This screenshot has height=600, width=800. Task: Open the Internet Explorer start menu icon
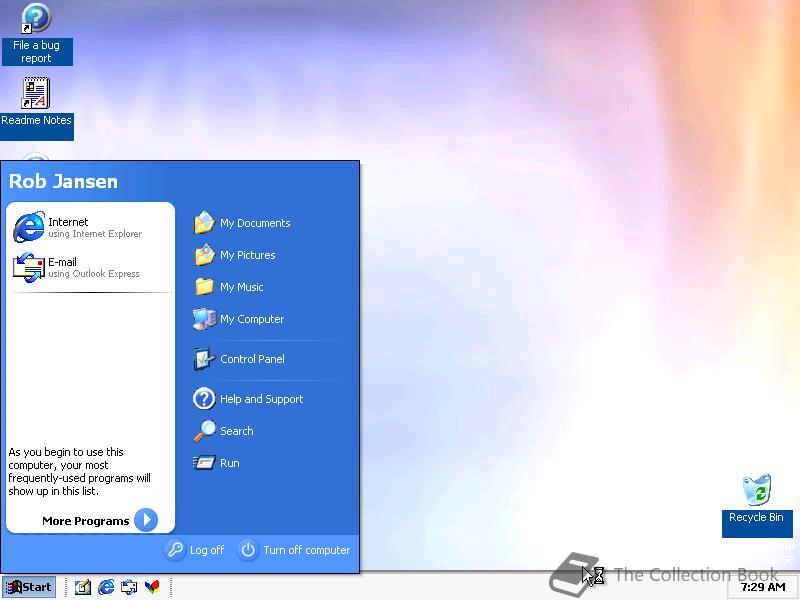29,227
